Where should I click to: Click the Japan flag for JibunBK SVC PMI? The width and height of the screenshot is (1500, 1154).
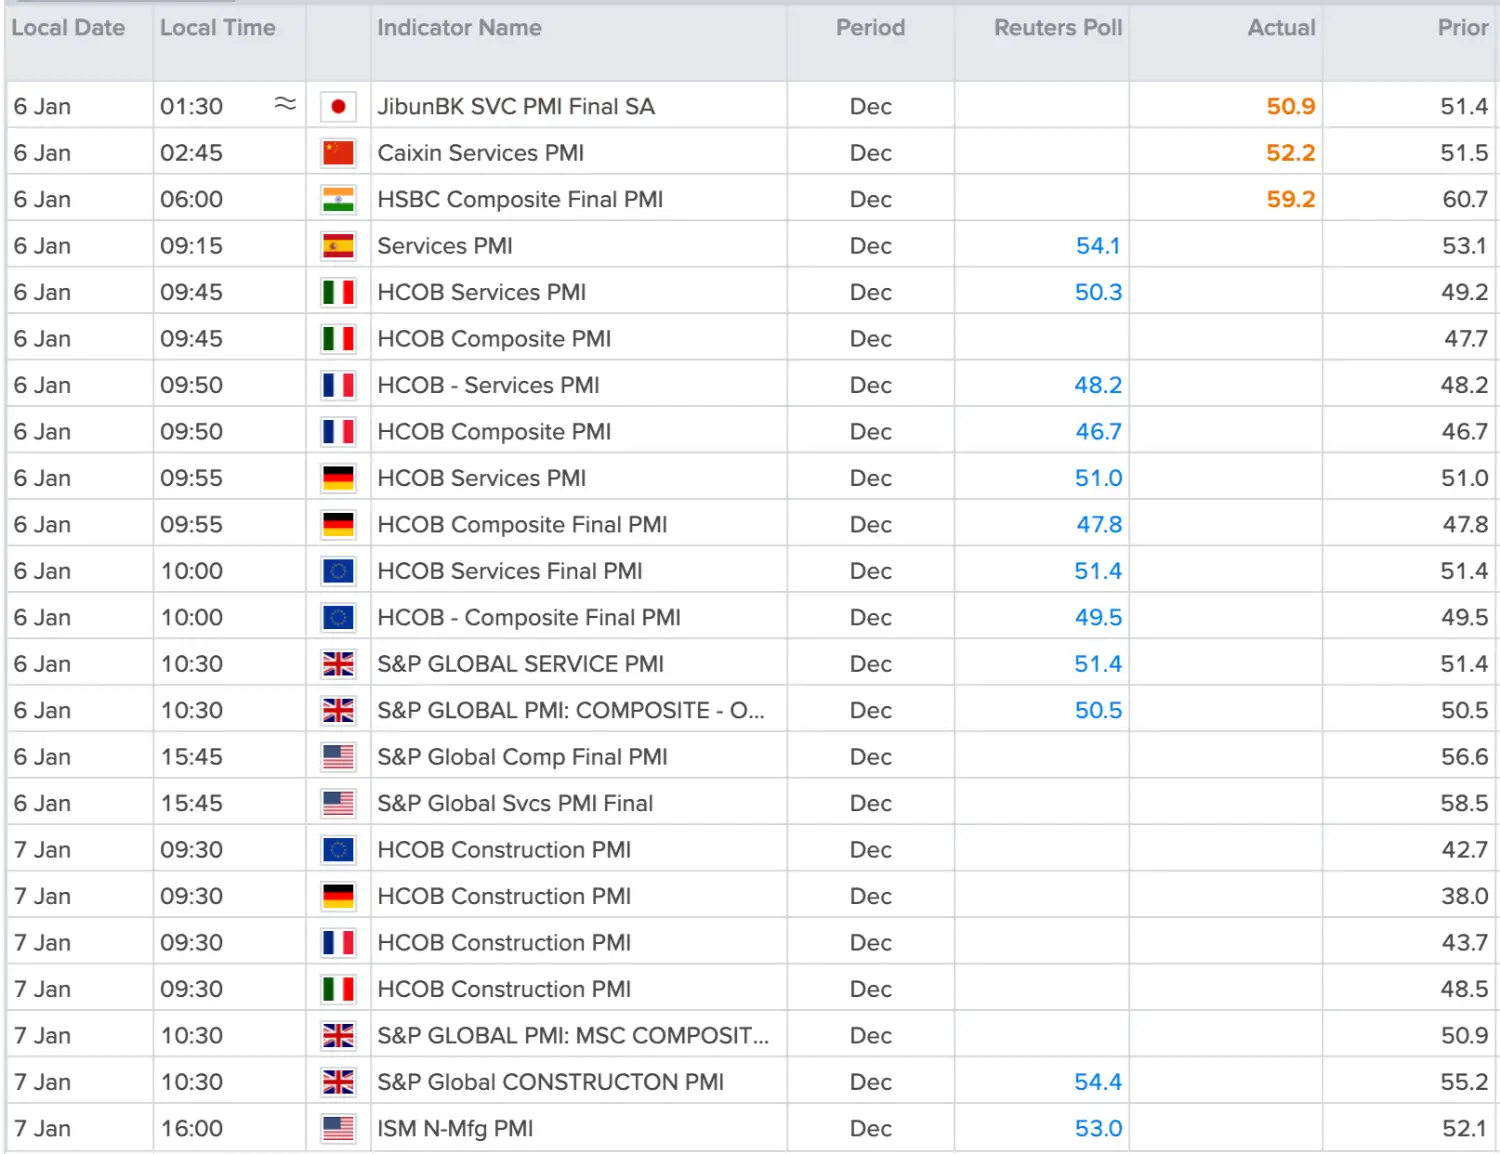[338, 106]
